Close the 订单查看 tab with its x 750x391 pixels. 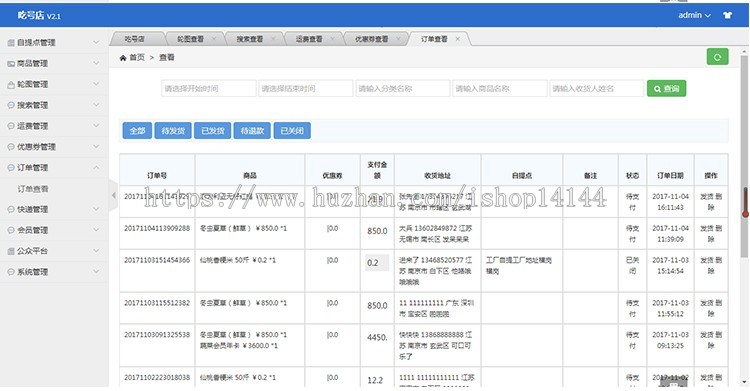coord(458,39)
